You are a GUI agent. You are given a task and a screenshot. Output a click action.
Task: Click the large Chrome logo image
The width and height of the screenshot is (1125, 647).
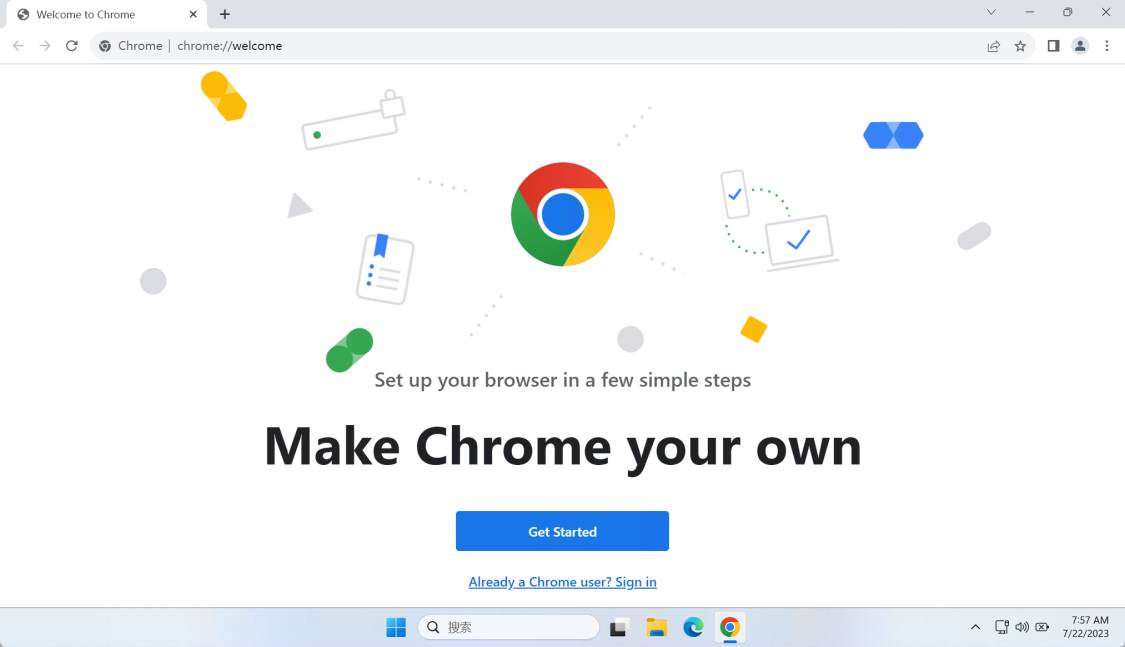562,214
